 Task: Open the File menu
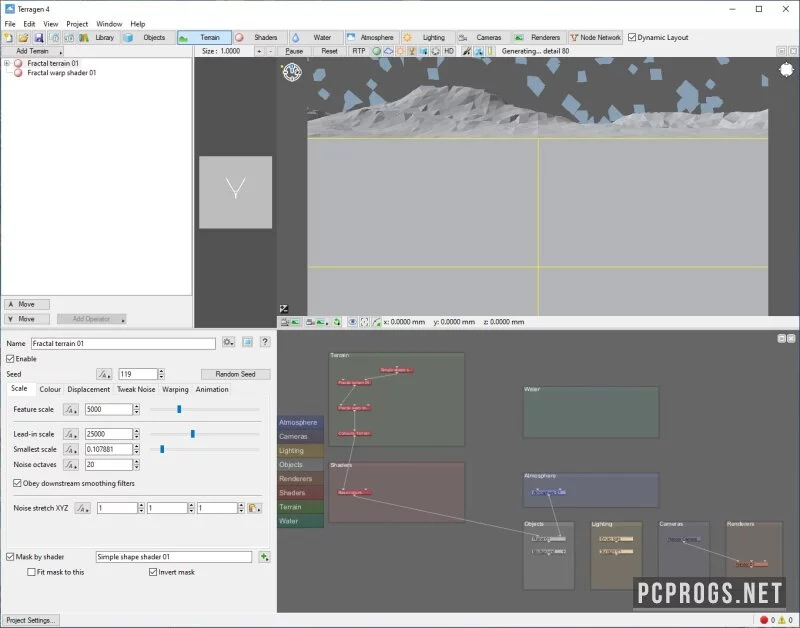[x=10, y=24]
